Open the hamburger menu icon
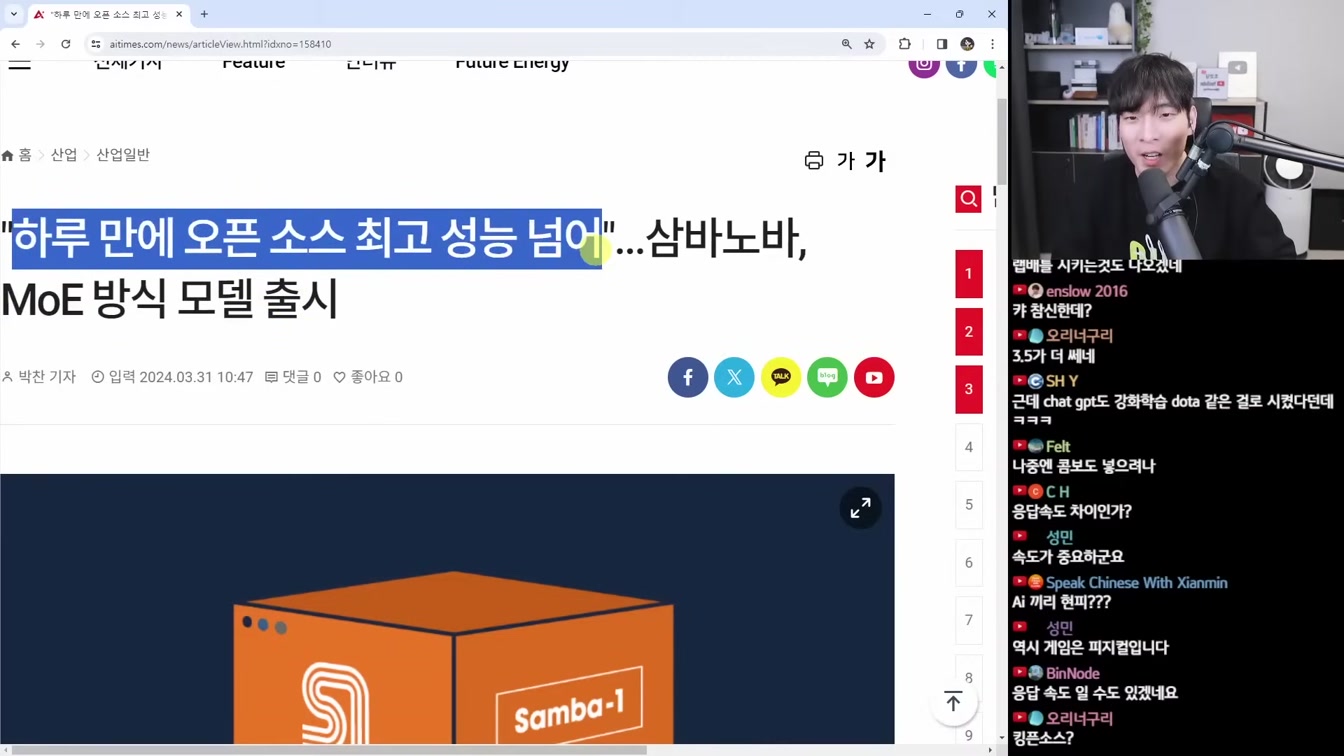 (19, 64)
